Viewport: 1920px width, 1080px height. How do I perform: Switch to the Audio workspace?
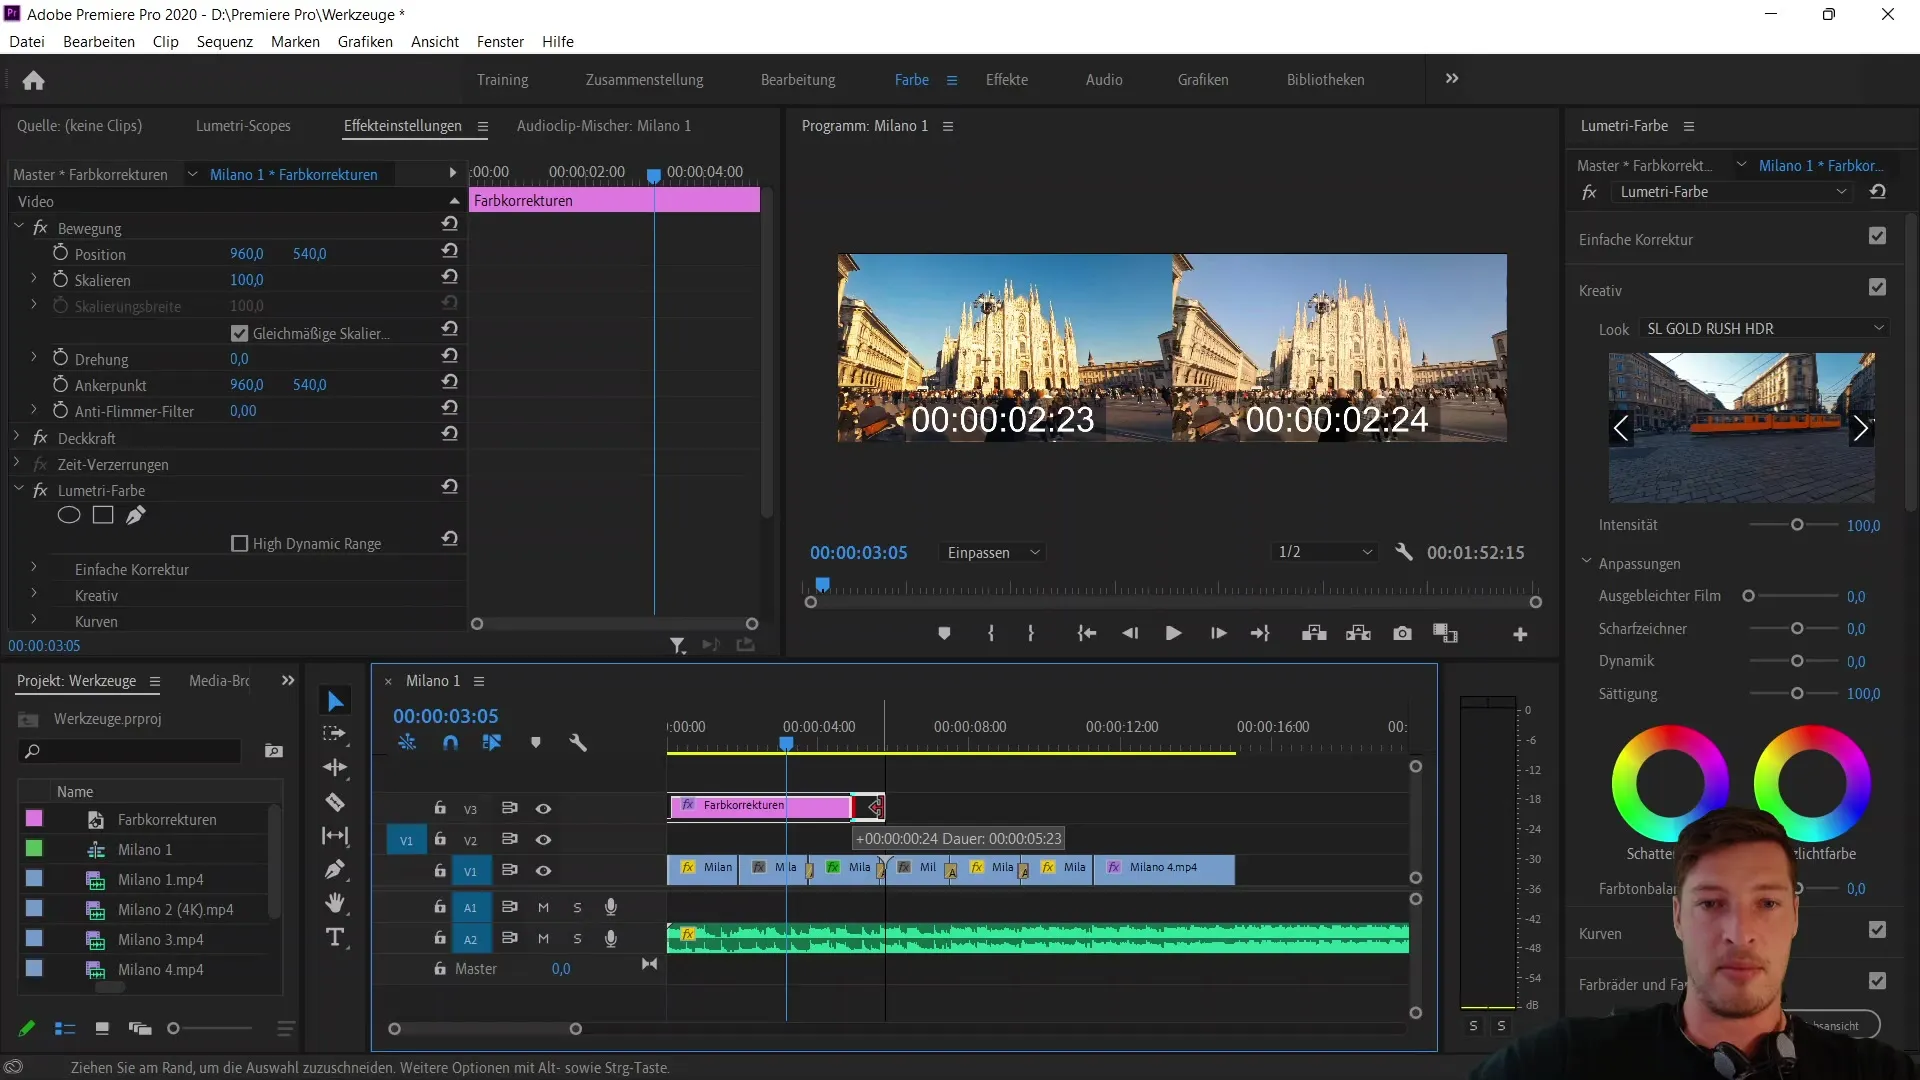[1103, 80]
